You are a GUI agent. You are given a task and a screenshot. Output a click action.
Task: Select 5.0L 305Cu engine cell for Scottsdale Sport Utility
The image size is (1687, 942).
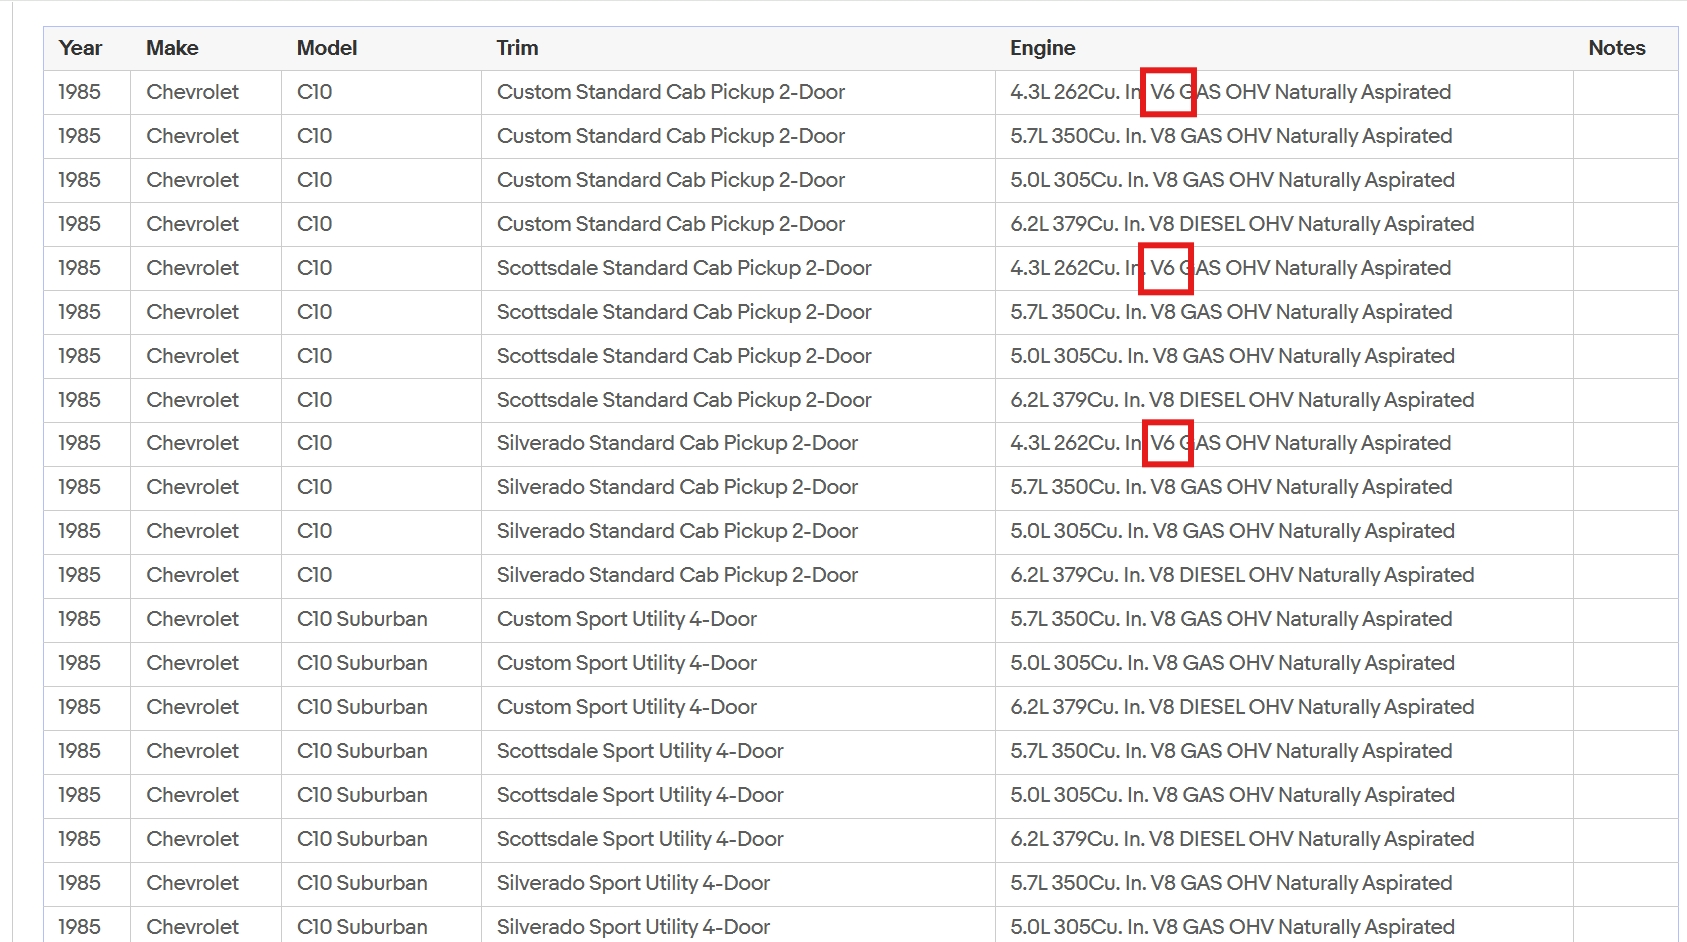pyautogui.click(x=1284, y=795)
